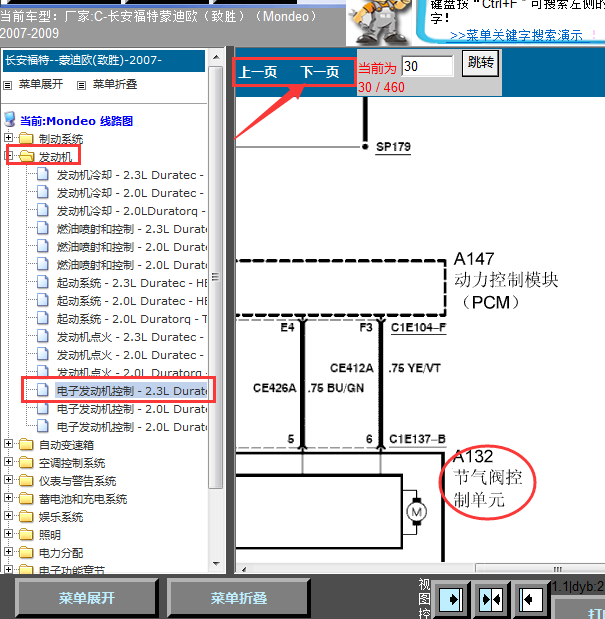Click the 跳转 jump button
The width and height of the screenshot is (605, 619).
480,63
